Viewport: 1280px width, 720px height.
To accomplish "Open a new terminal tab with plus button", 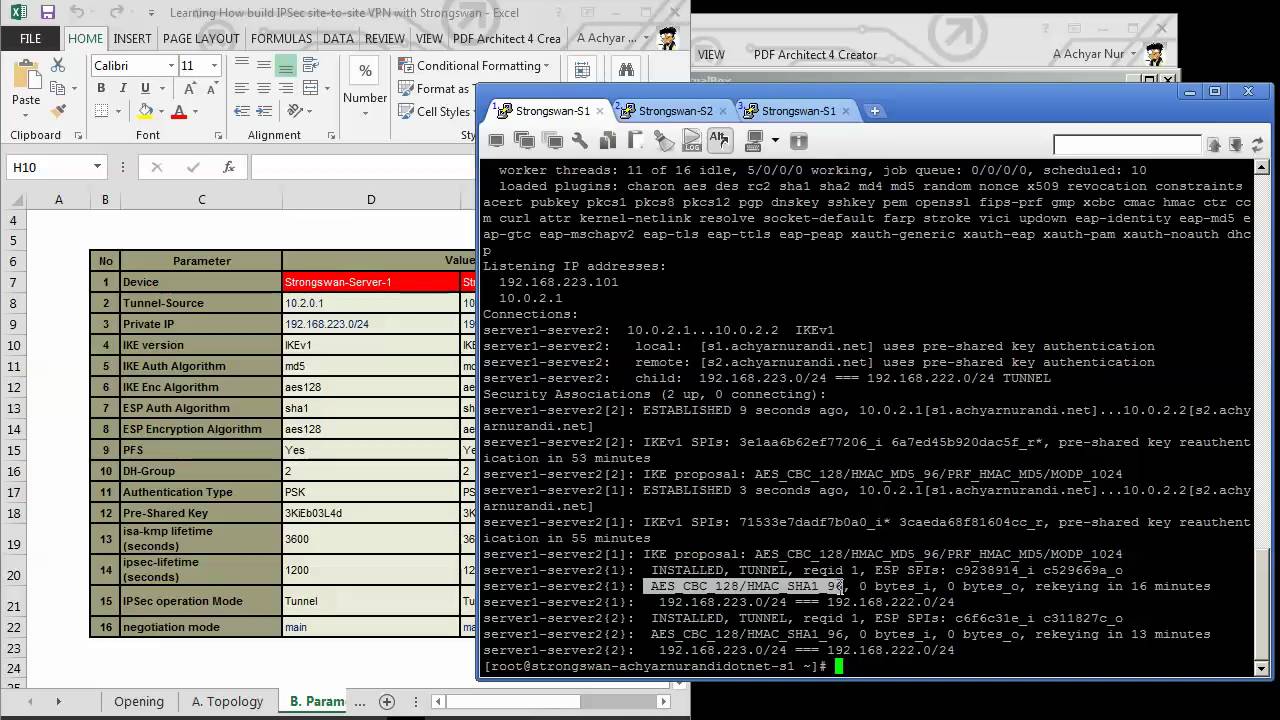I will click(874, 111).
